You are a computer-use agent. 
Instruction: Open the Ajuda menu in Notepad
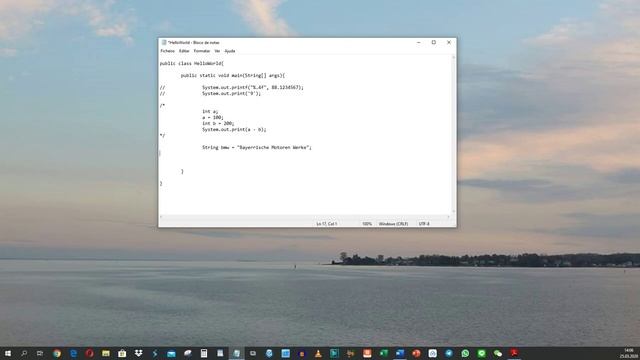[230, 51]
